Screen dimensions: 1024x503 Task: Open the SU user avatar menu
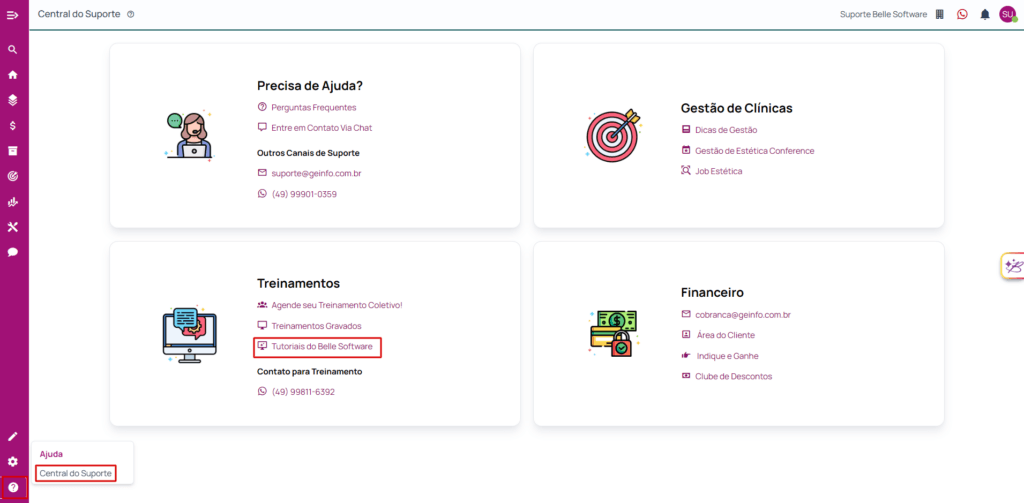pos(1007,14)
